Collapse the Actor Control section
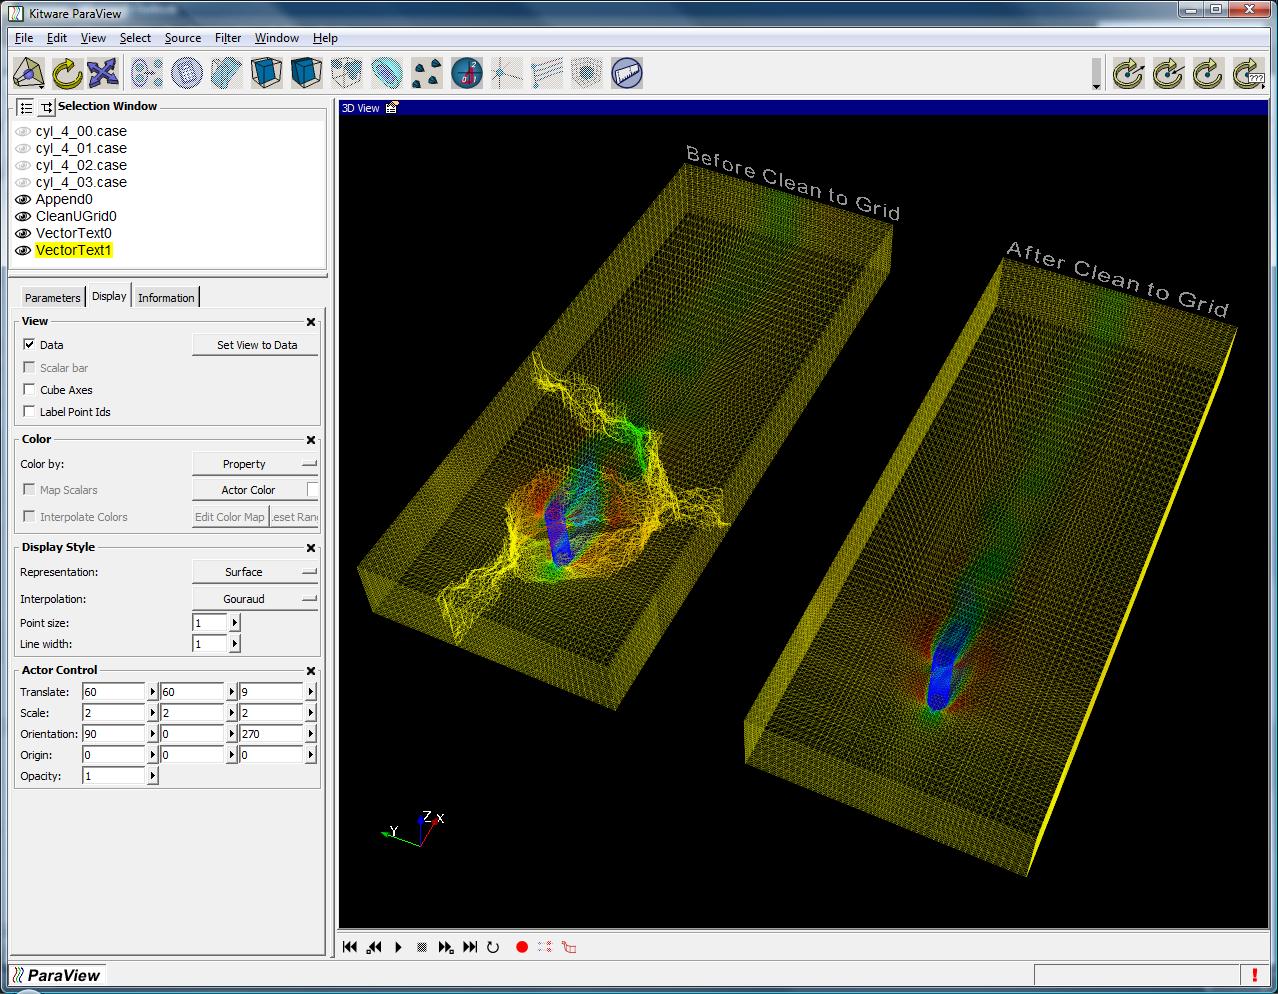 point(311,671)
